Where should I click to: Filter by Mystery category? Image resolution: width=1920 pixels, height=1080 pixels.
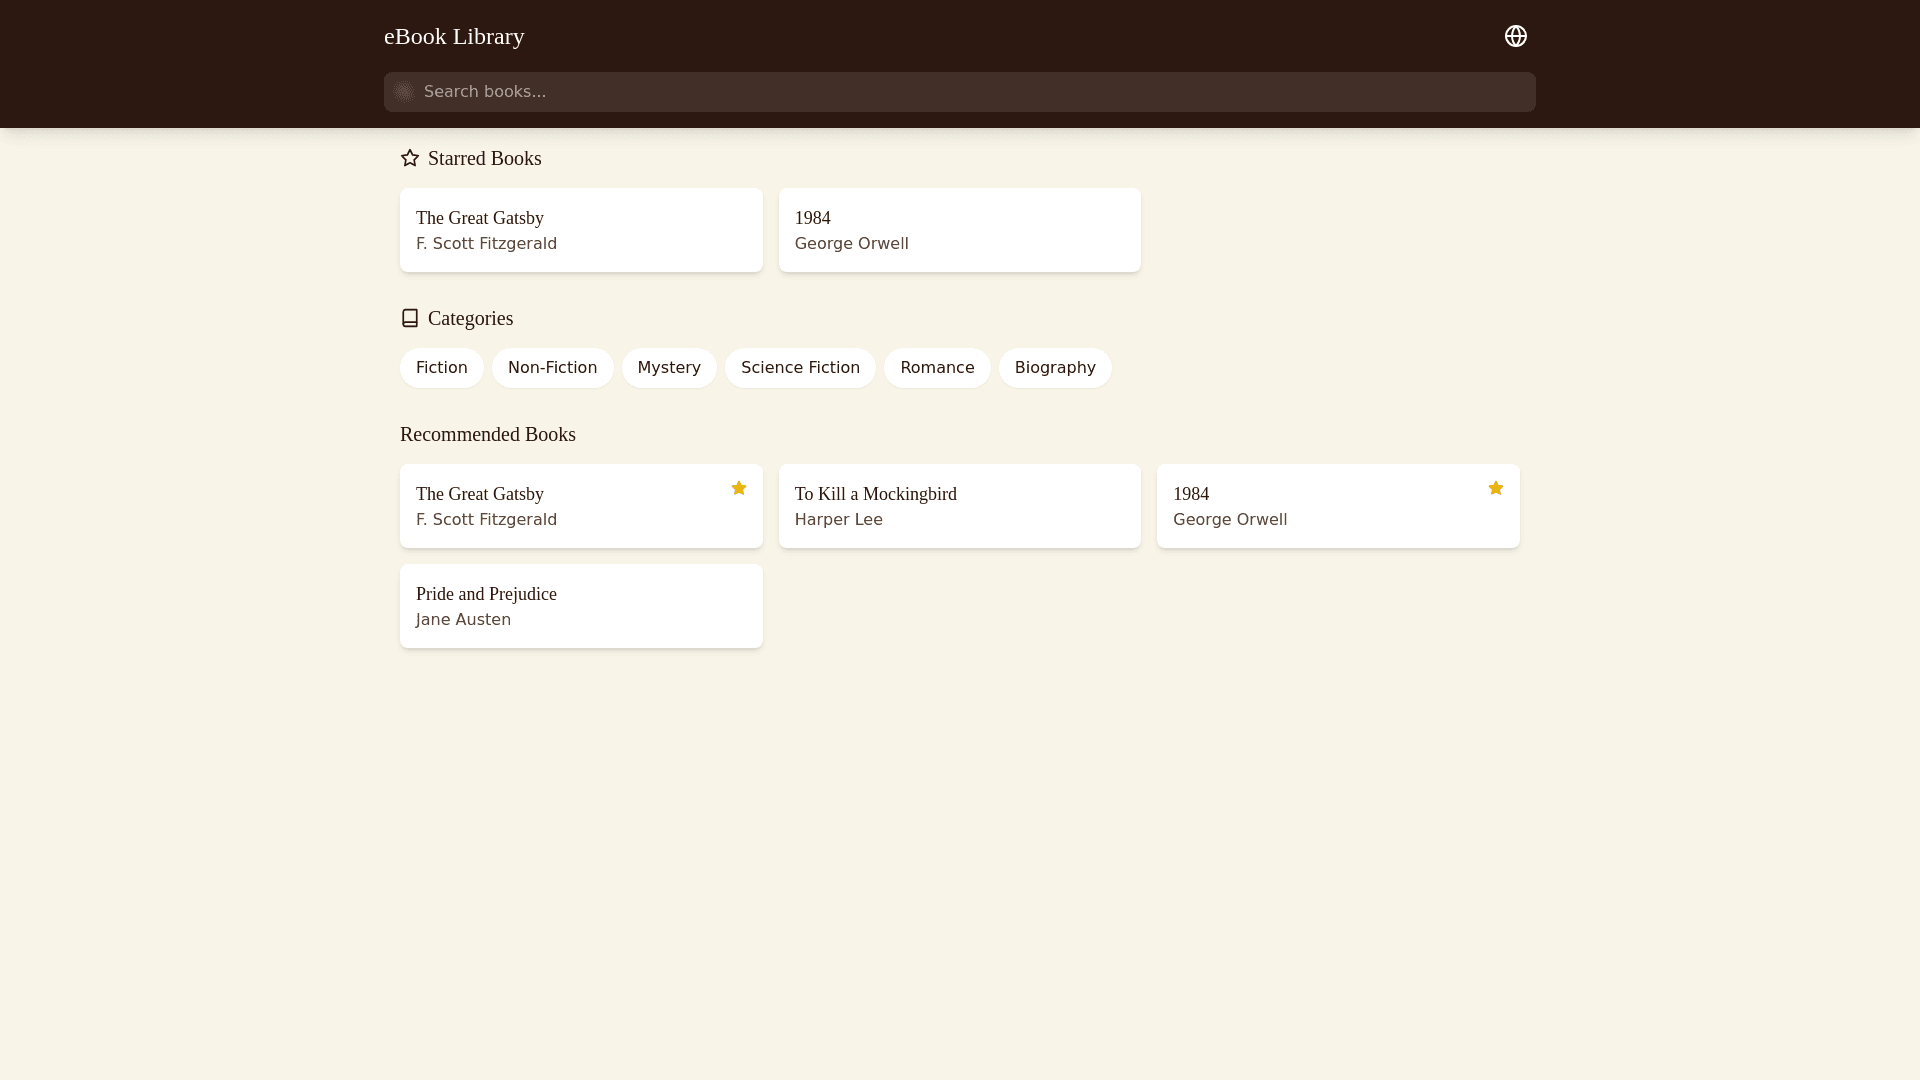coord(669,368)
